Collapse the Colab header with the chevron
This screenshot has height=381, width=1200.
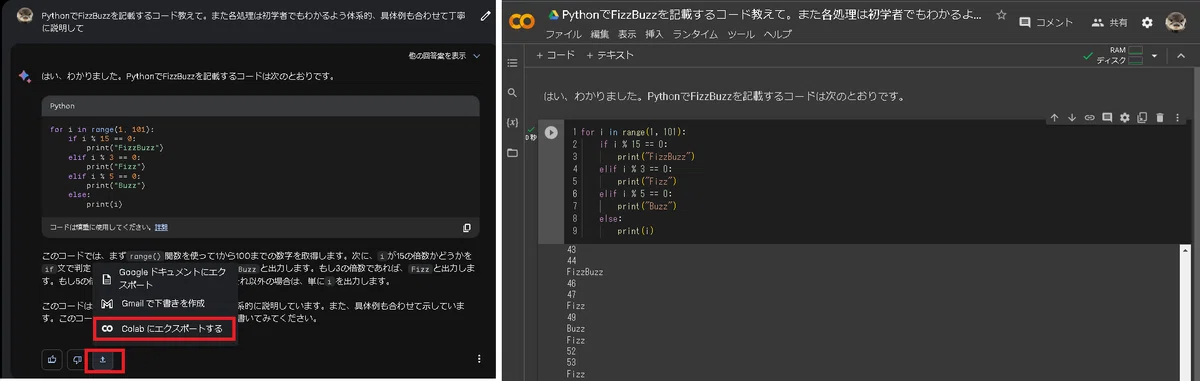(1180, 56)
